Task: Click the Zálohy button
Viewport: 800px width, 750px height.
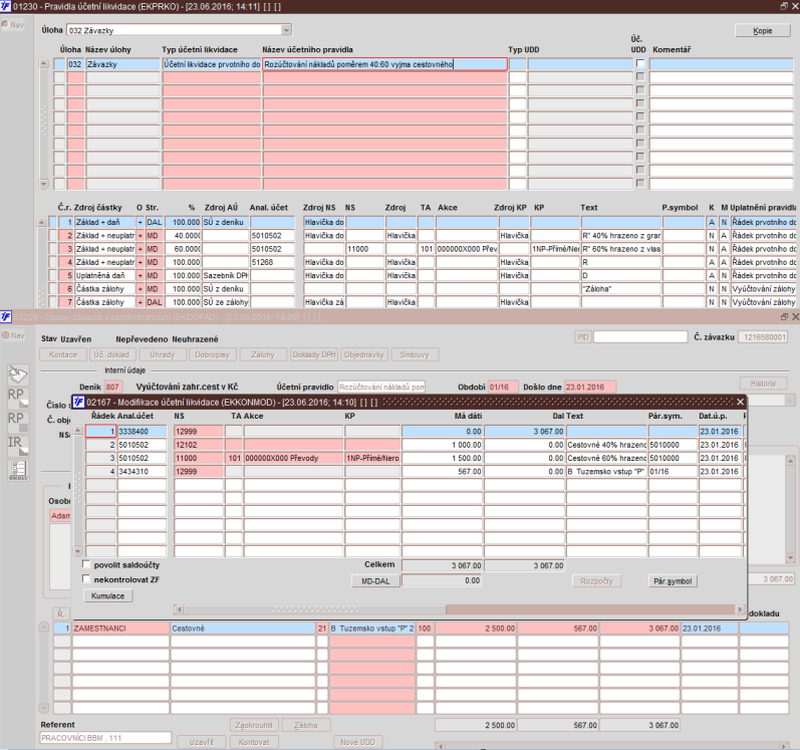Action: [263, 355]
